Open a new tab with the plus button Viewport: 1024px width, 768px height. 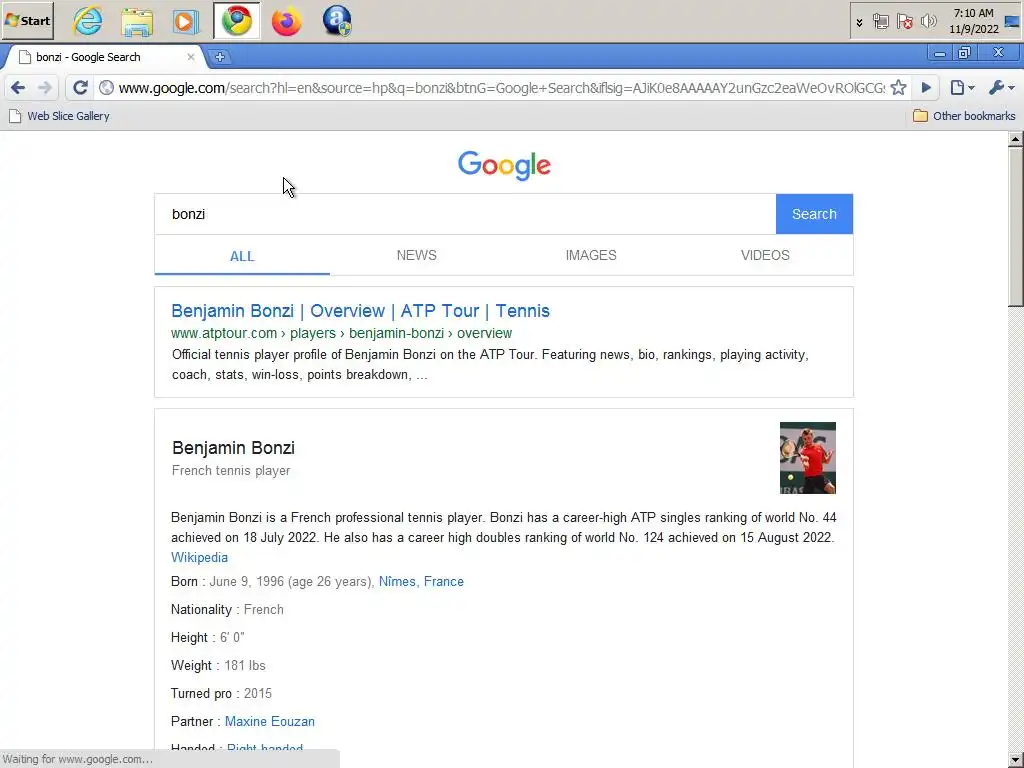220,57
